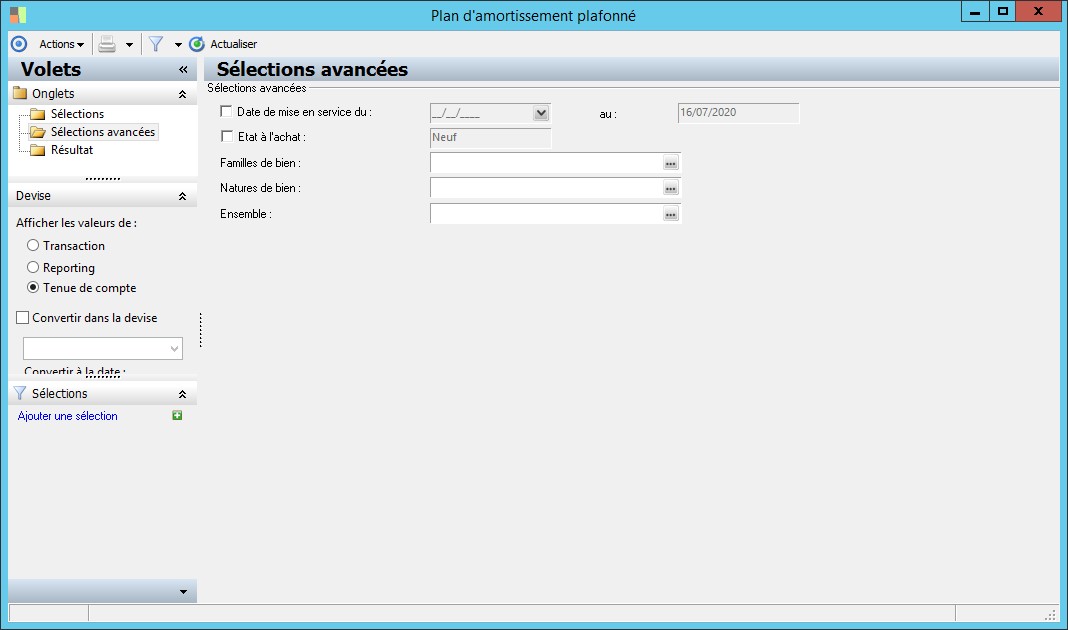
Task: Select the Reporting radio button
Action: tap(33, 267)
